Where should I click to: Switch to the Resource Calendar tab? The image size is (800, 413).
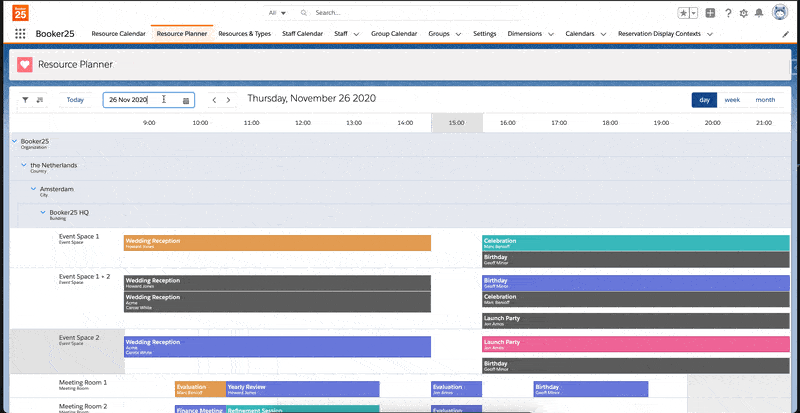click(x=118, y=34)
